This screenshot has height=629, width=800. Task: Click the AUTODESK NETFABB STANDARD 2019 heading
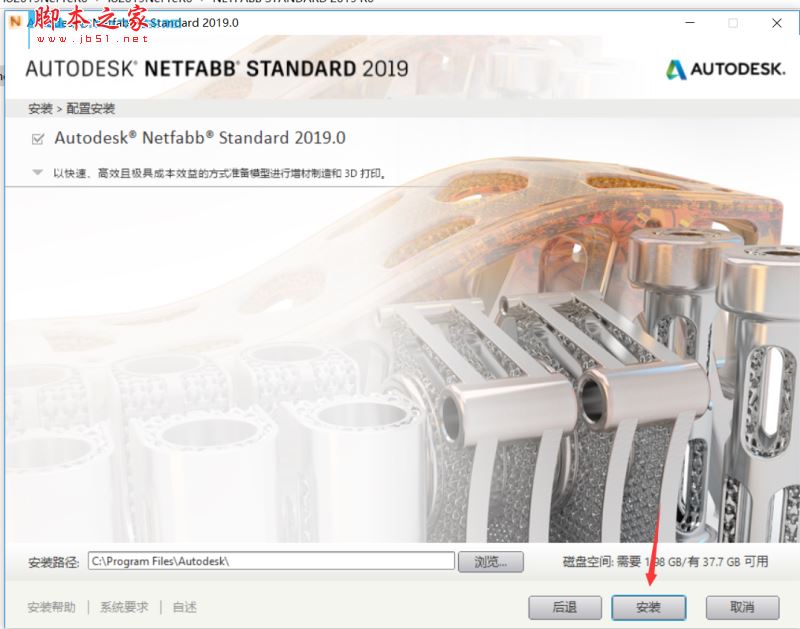coord(217,69)
